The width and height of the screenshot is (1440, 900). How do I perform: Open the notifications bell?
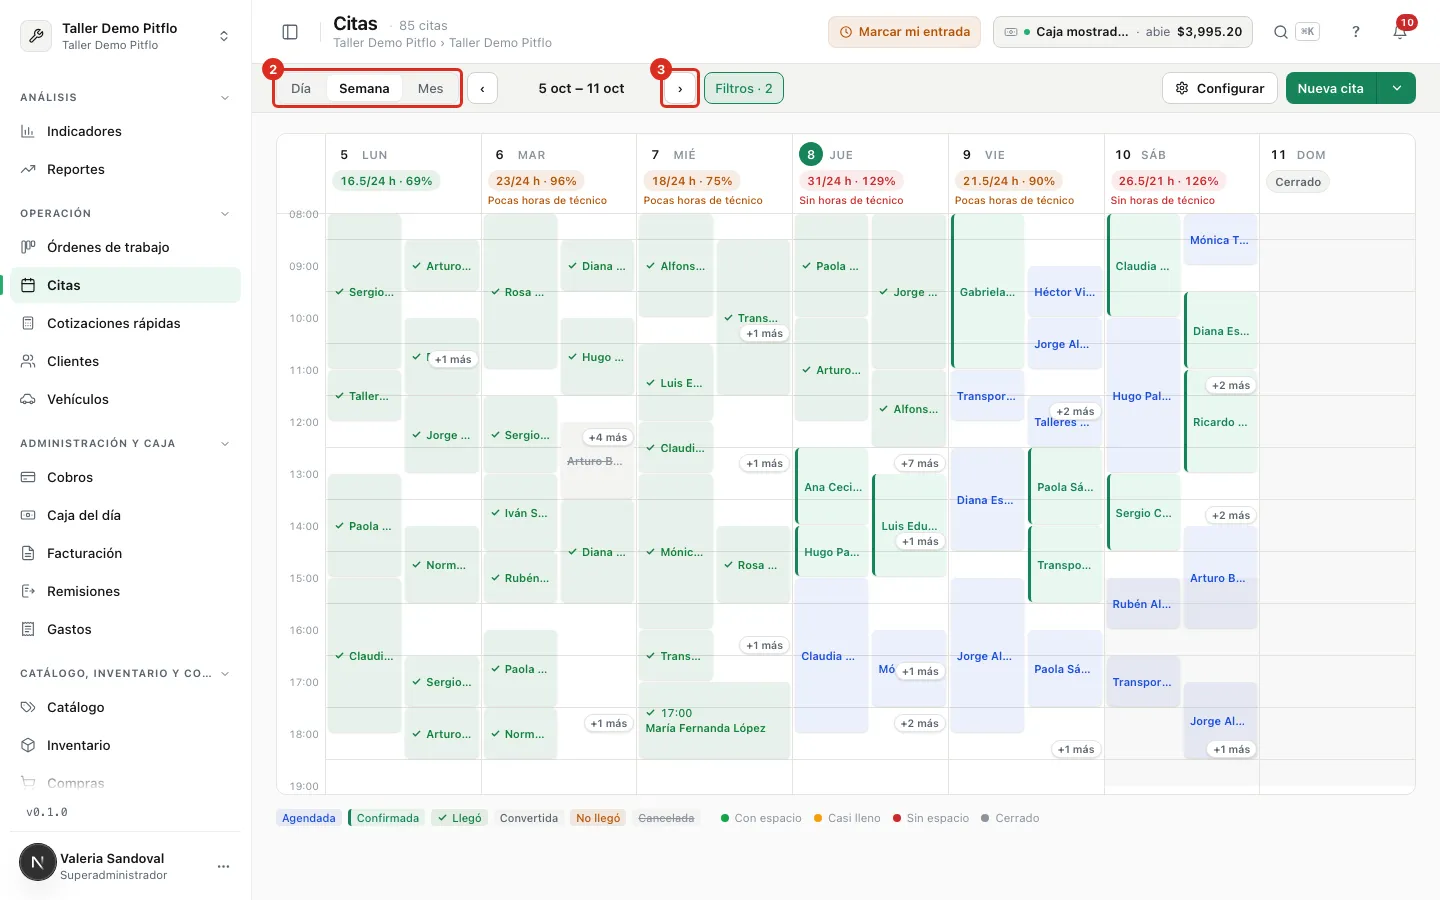[x=1400, y=32]
